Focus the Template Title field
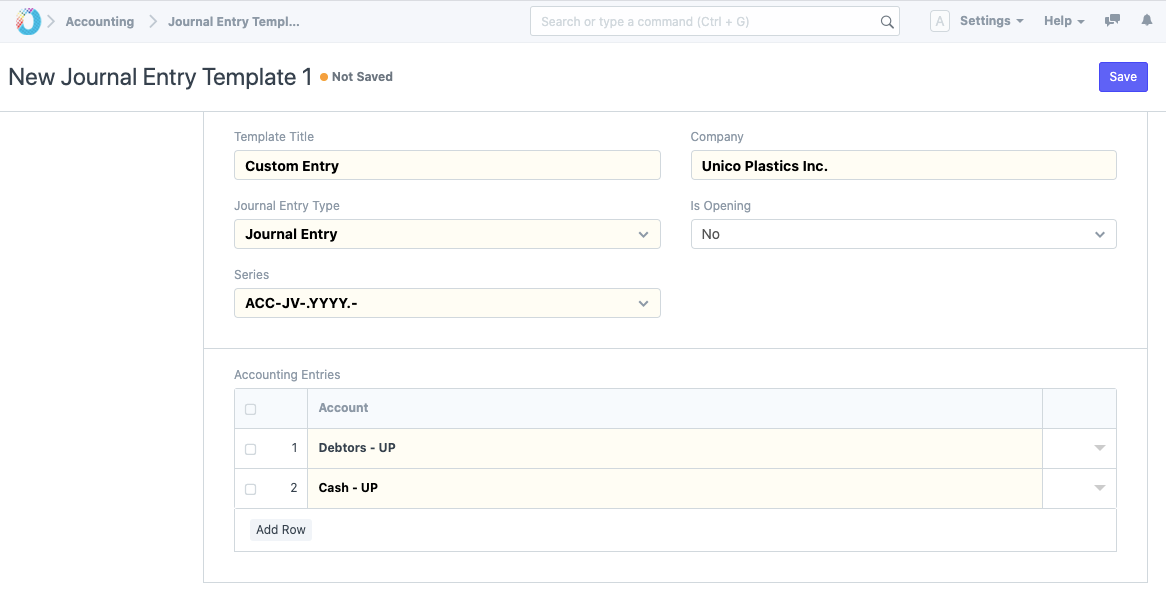This screenshot has width=1166, height=602. pos(446,166)
